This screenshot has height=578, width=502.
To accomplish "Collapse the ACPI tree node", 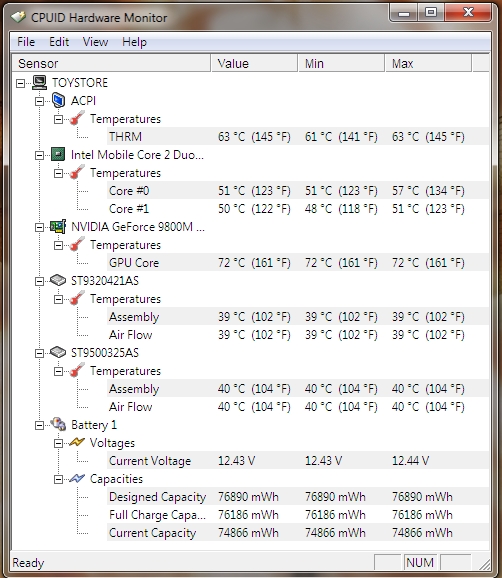I will [39, 101].
